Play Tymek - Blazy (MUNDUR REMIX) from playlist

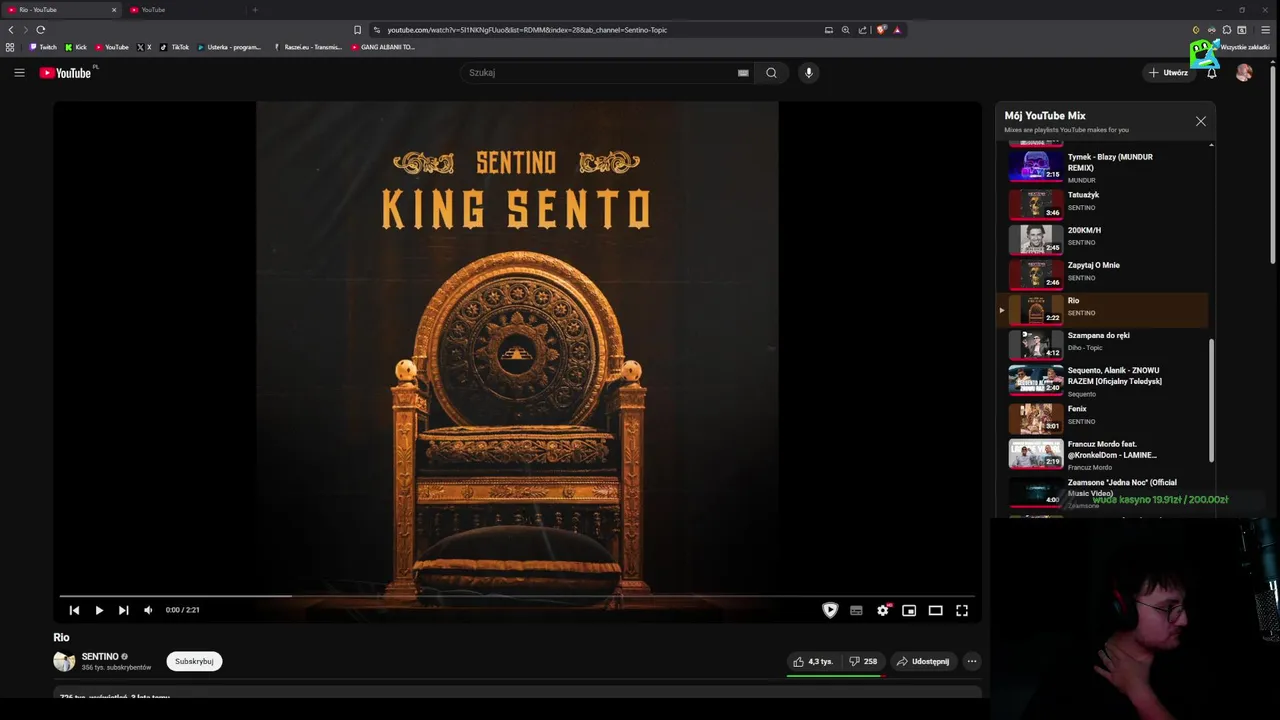tap(1105, 166)
